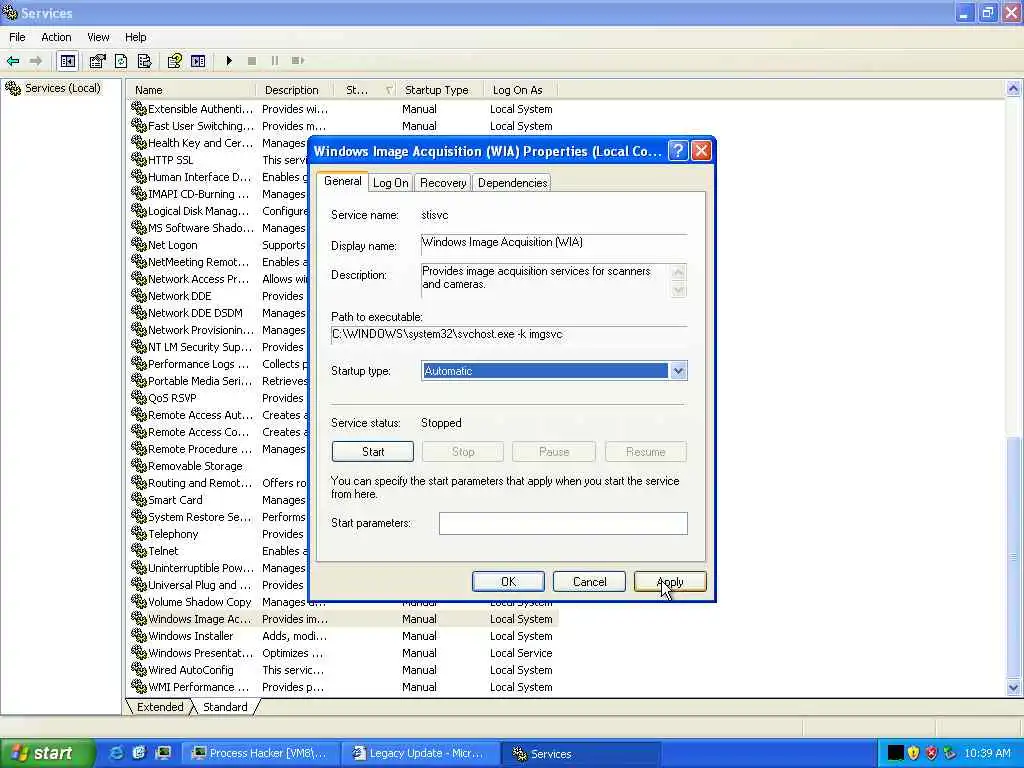Click the security shield tray icon

click(914, 753)
